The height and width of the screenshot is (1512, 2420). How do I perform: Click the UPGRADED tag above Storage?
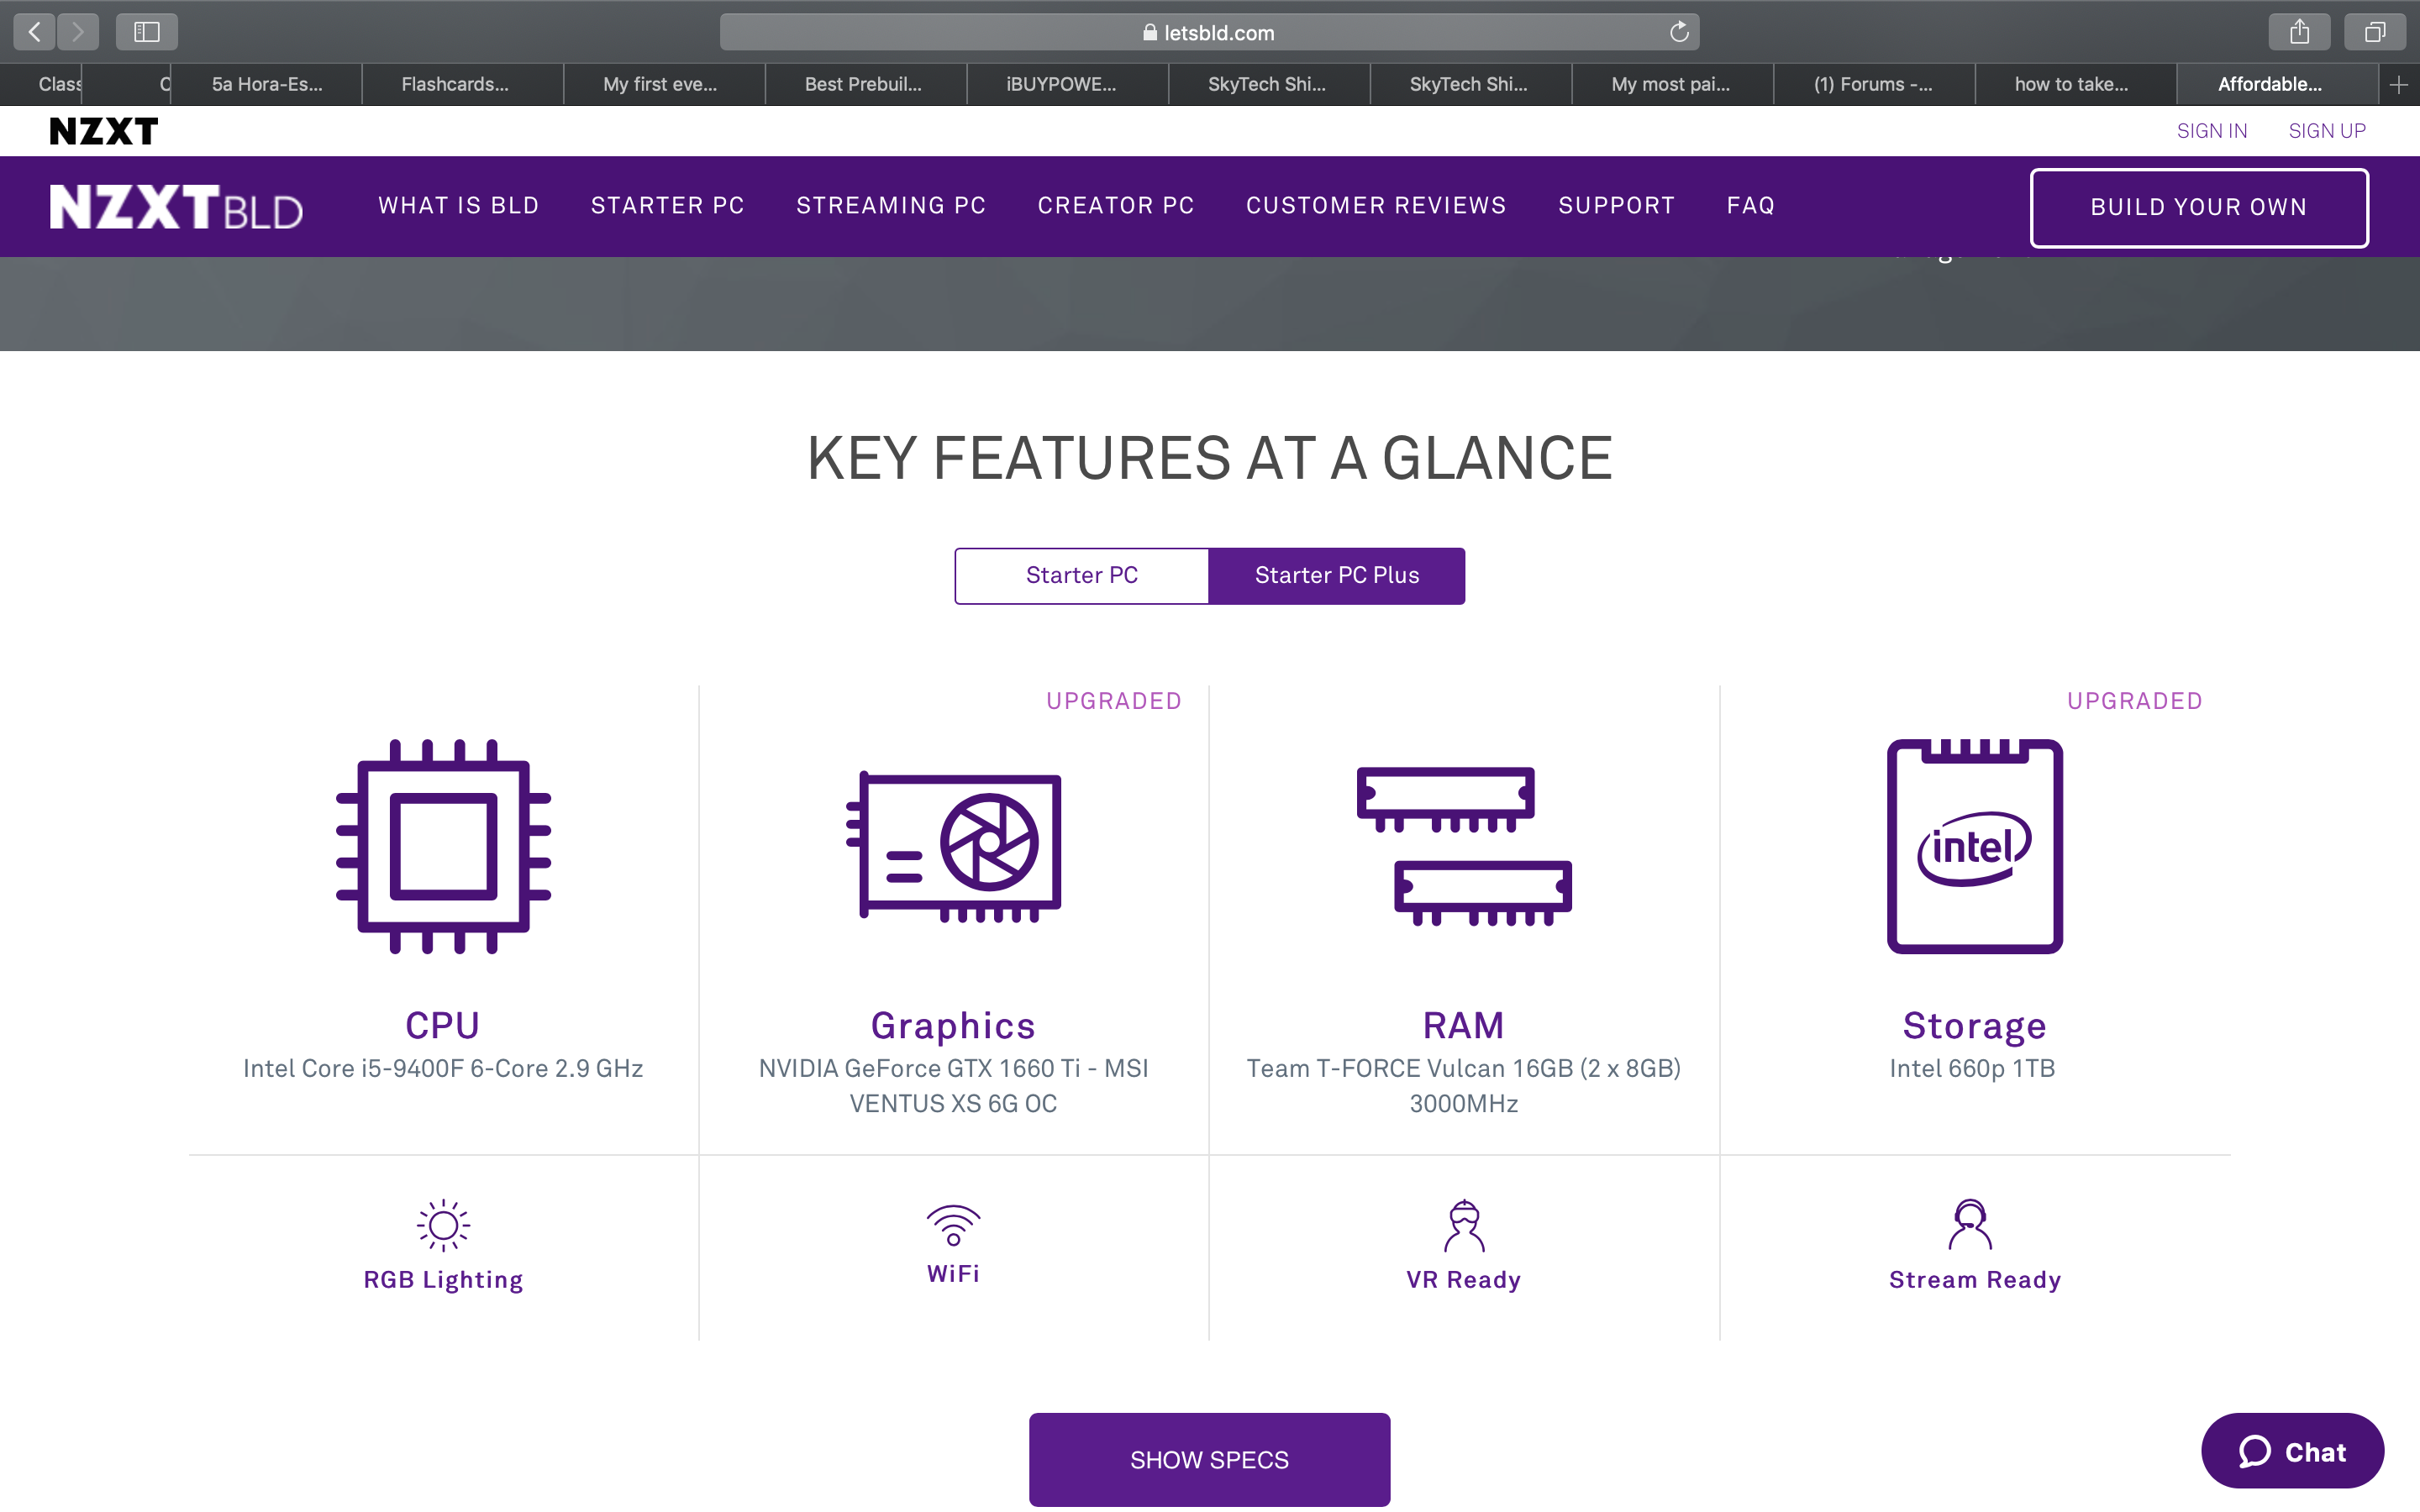click(x=2135, y=701)
